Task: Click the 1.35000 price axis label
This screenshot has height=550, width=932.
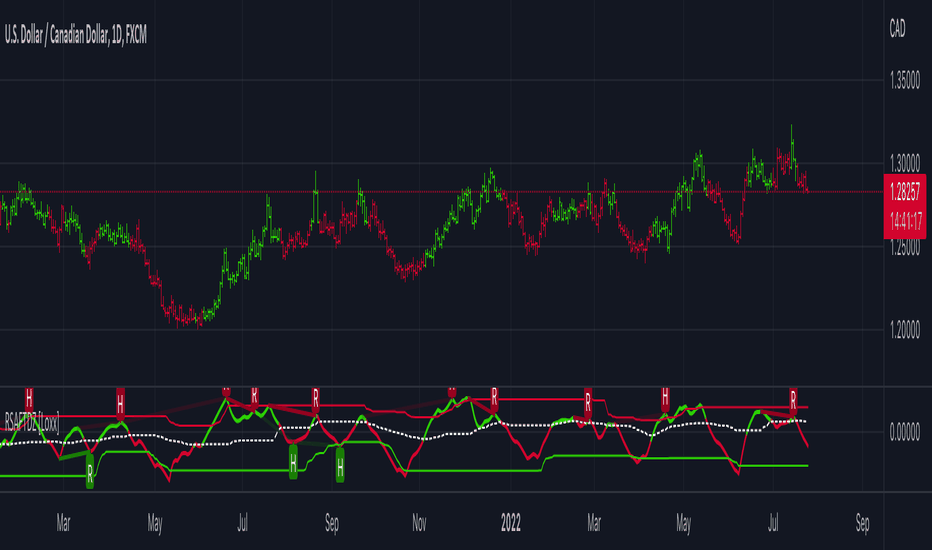Action: [905, 80]
